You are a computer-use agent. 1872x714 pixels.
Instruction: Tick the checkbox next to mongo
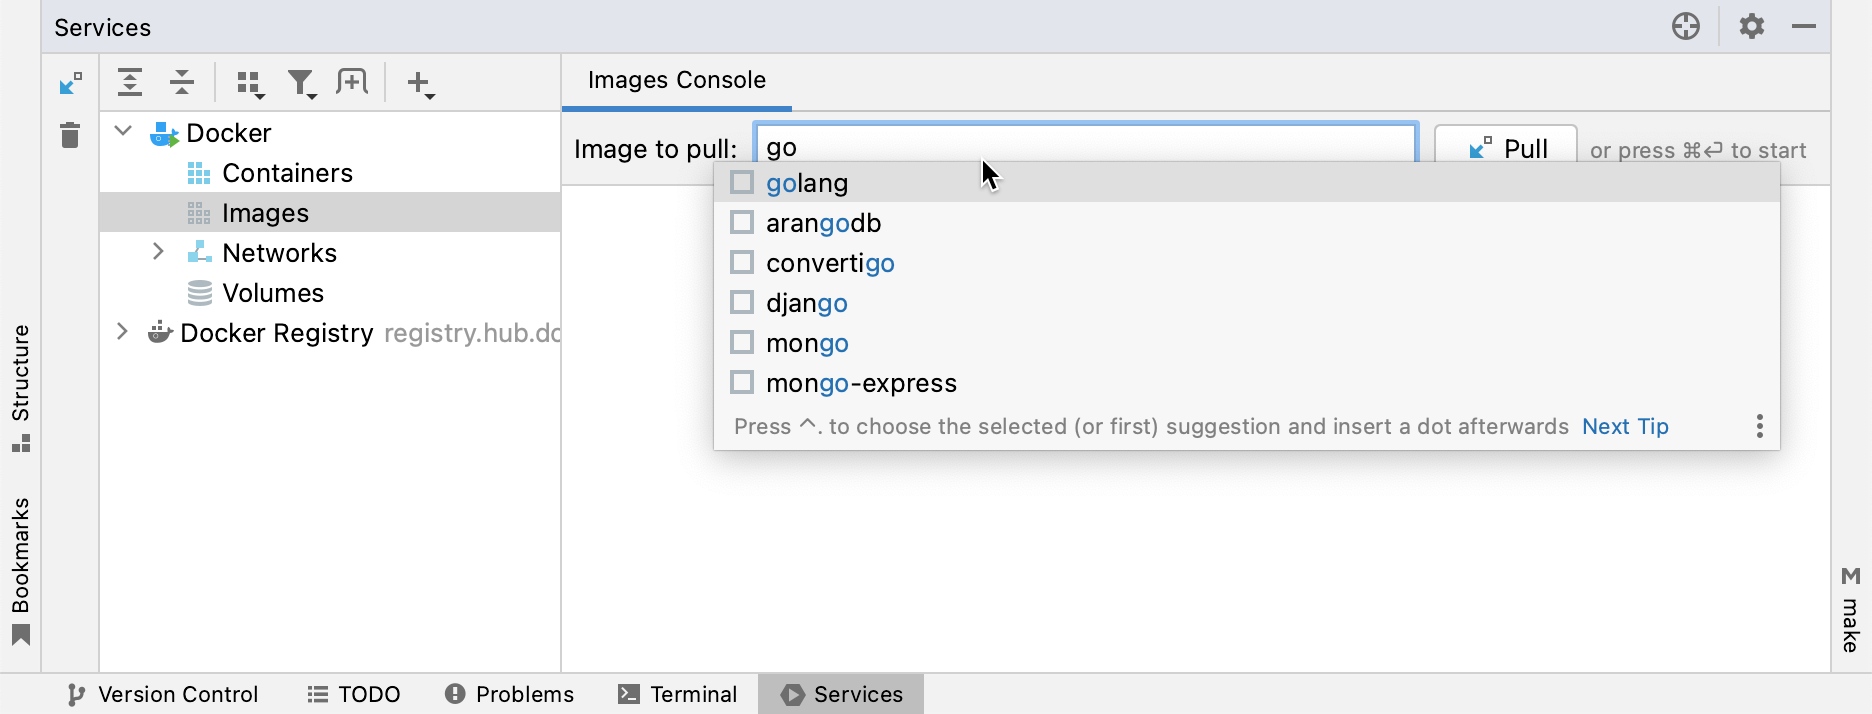coord(742,342)
